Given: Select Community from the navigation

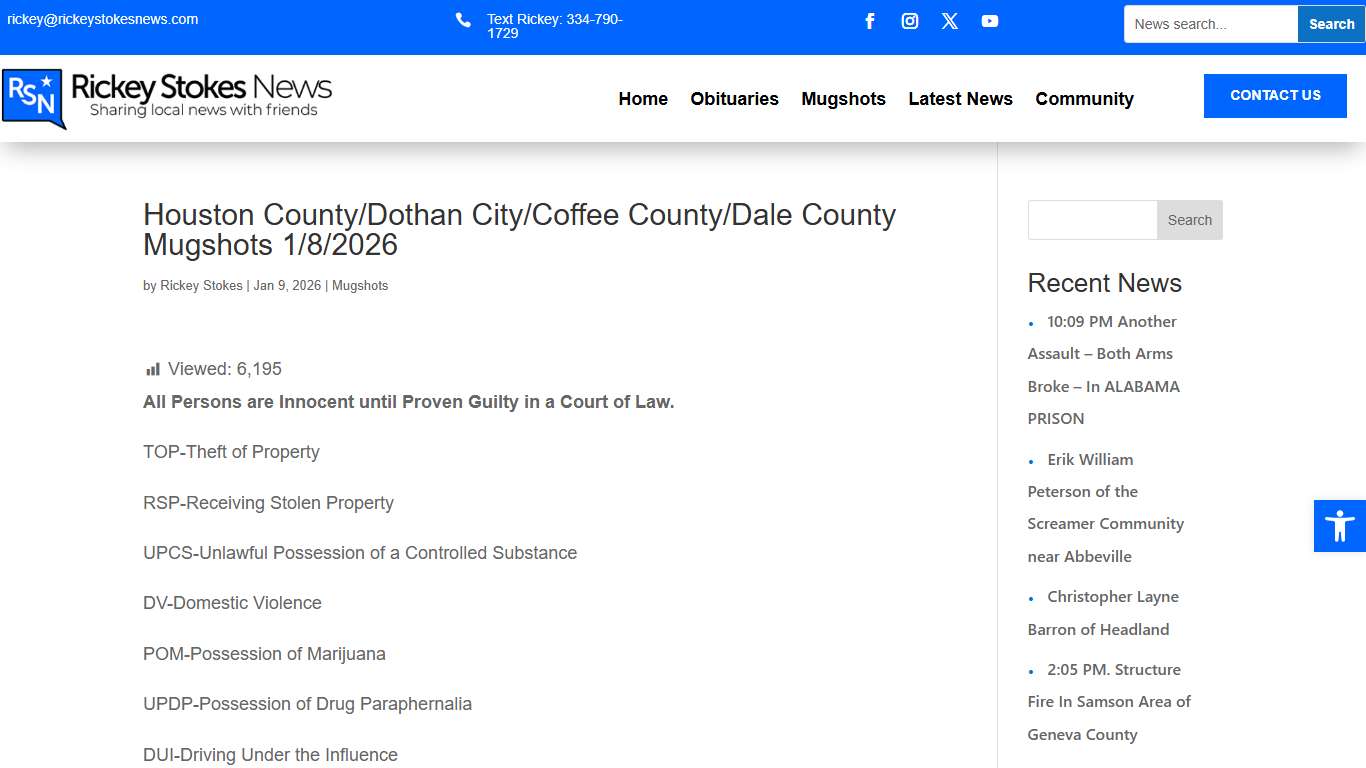Looking at the screenshot, I should click(1084, 99).
